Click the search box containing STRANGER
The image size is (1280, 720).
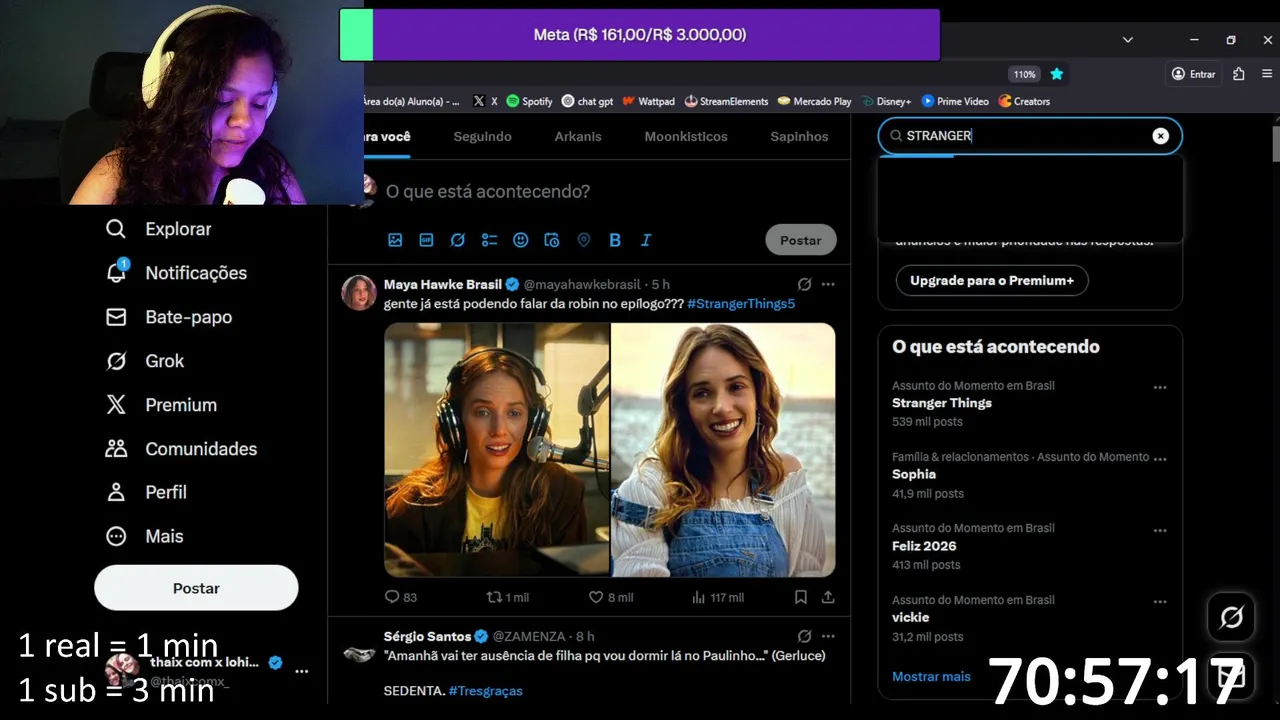[x=1030, y=136]
